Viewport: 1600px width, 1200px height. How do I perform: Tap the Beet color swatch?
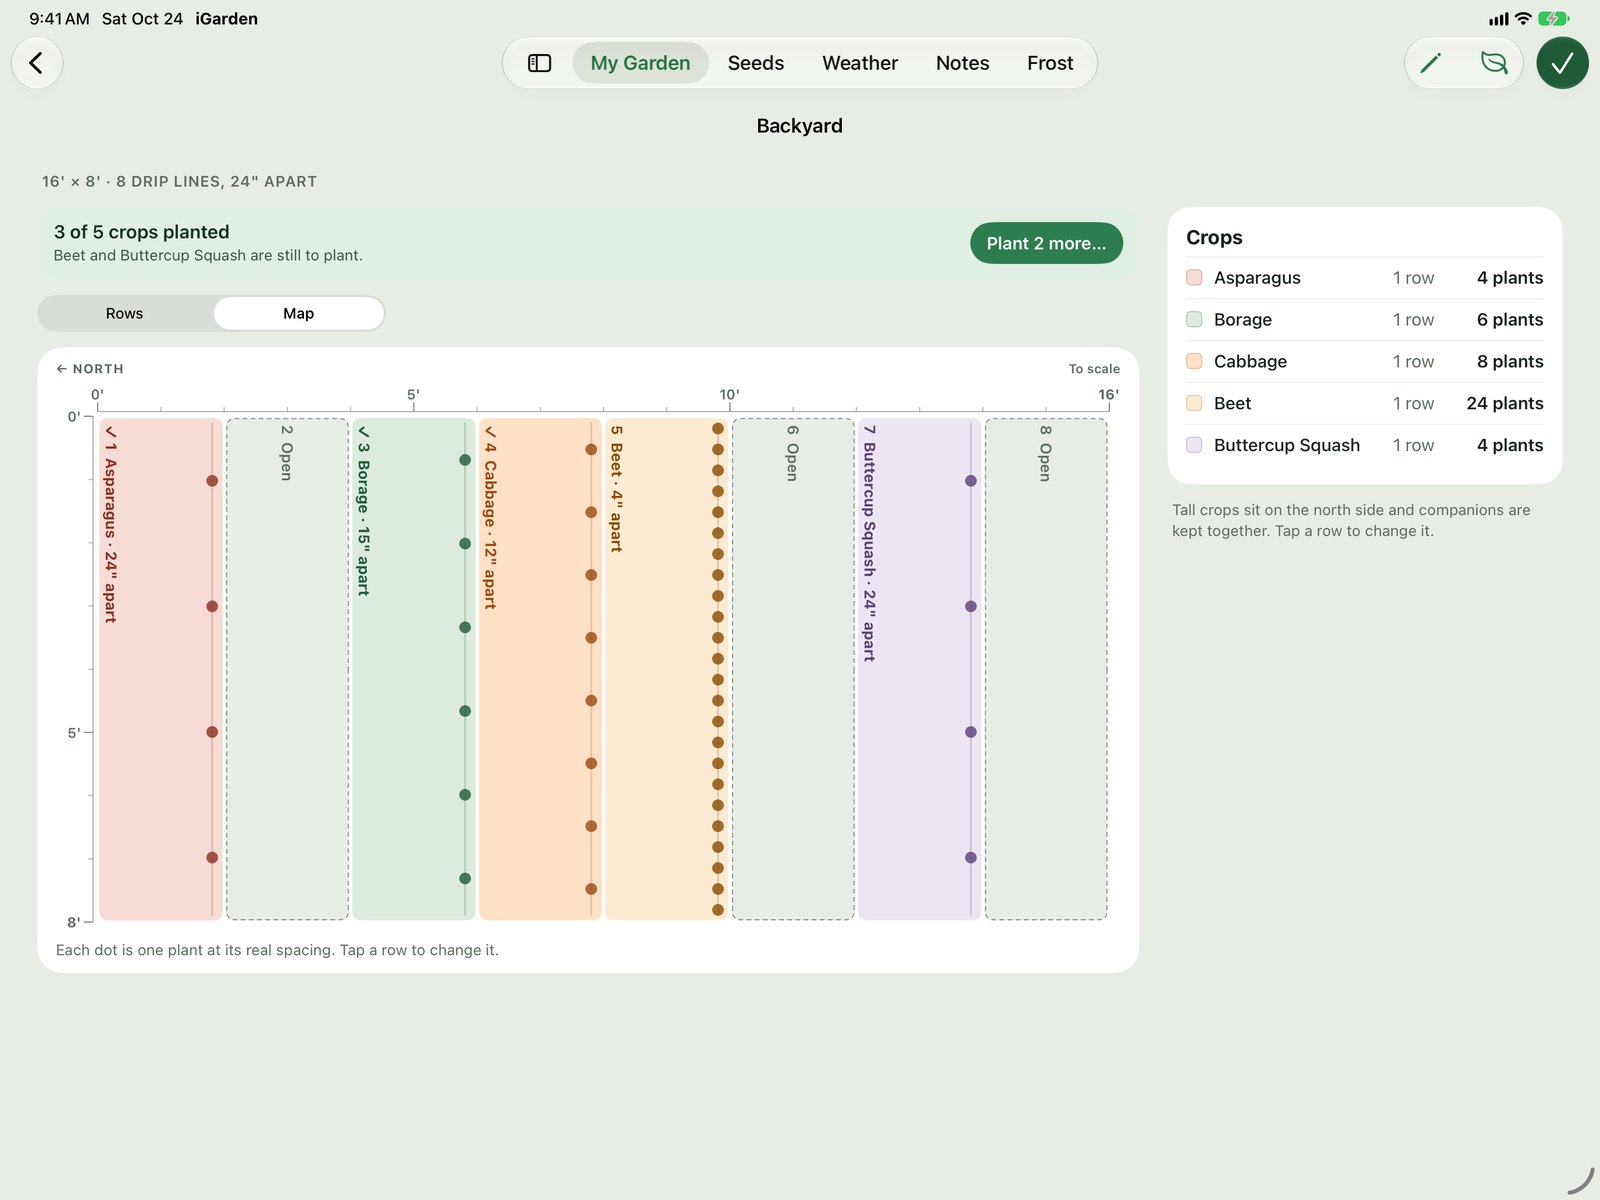point(1194,403)
